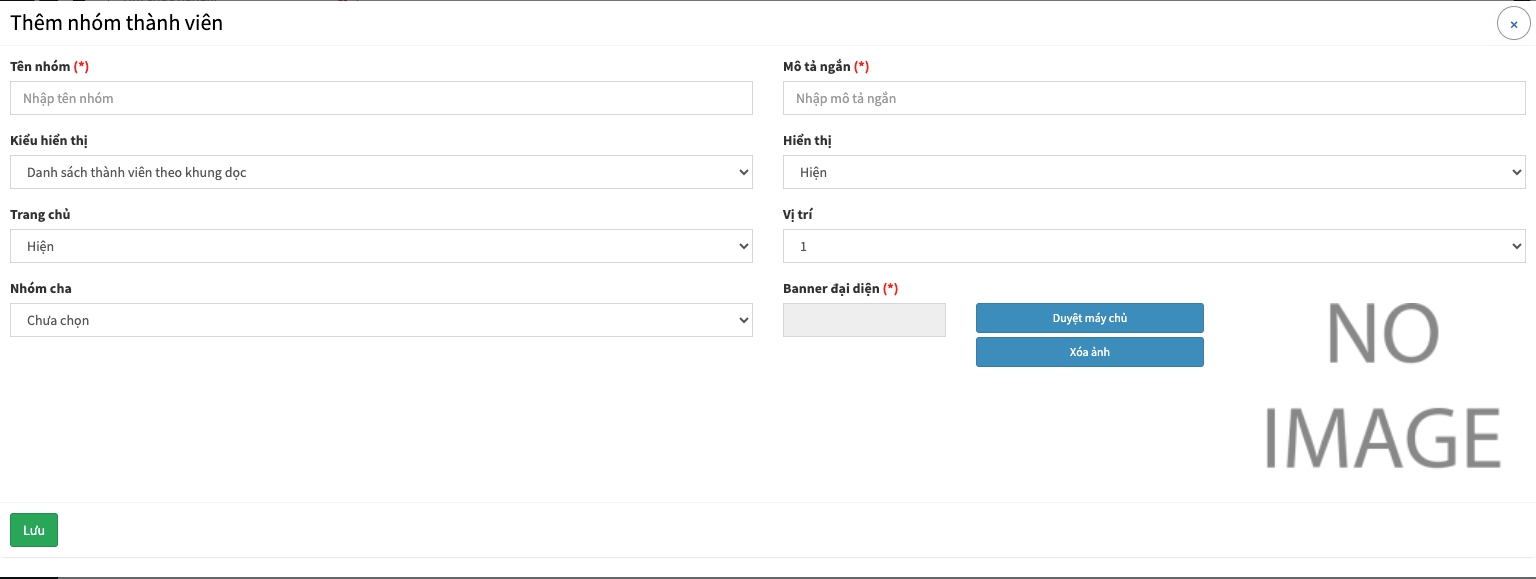This screenshot has width=1536, height=579.
Task: Click the Xóa ảnh button
Action: pyautogui.click(x=1089, y=352)
